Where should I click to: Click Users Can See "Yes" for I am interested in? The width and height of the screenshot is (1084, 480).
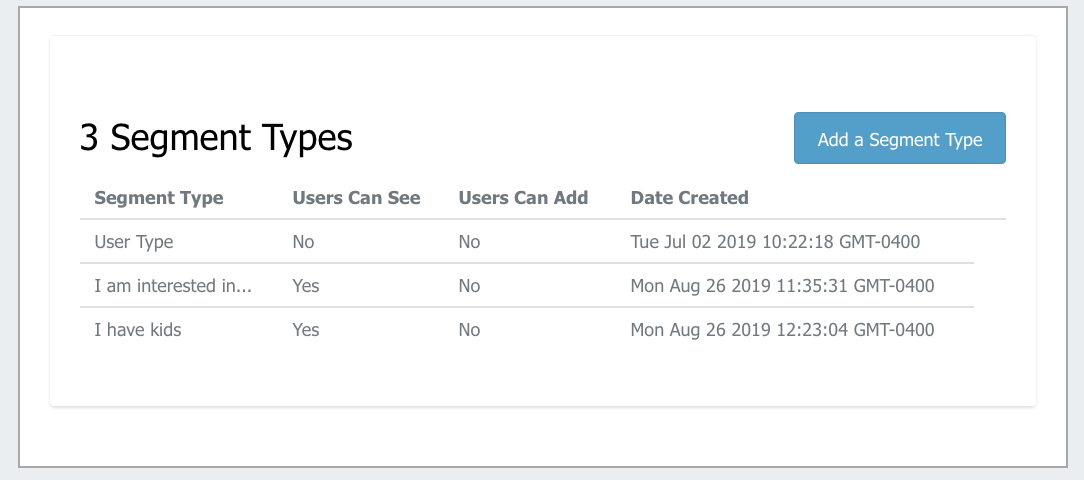tap(306, 286)
